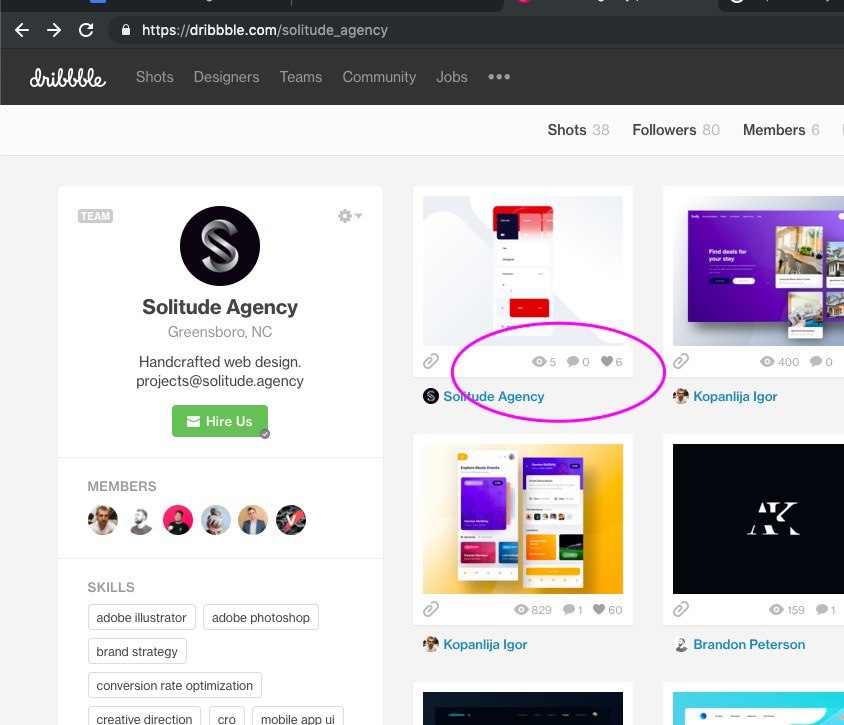This screenshot has width=844, height=725.
Task: Click the padlock icon in address bar
Action: tap(125, 30)
